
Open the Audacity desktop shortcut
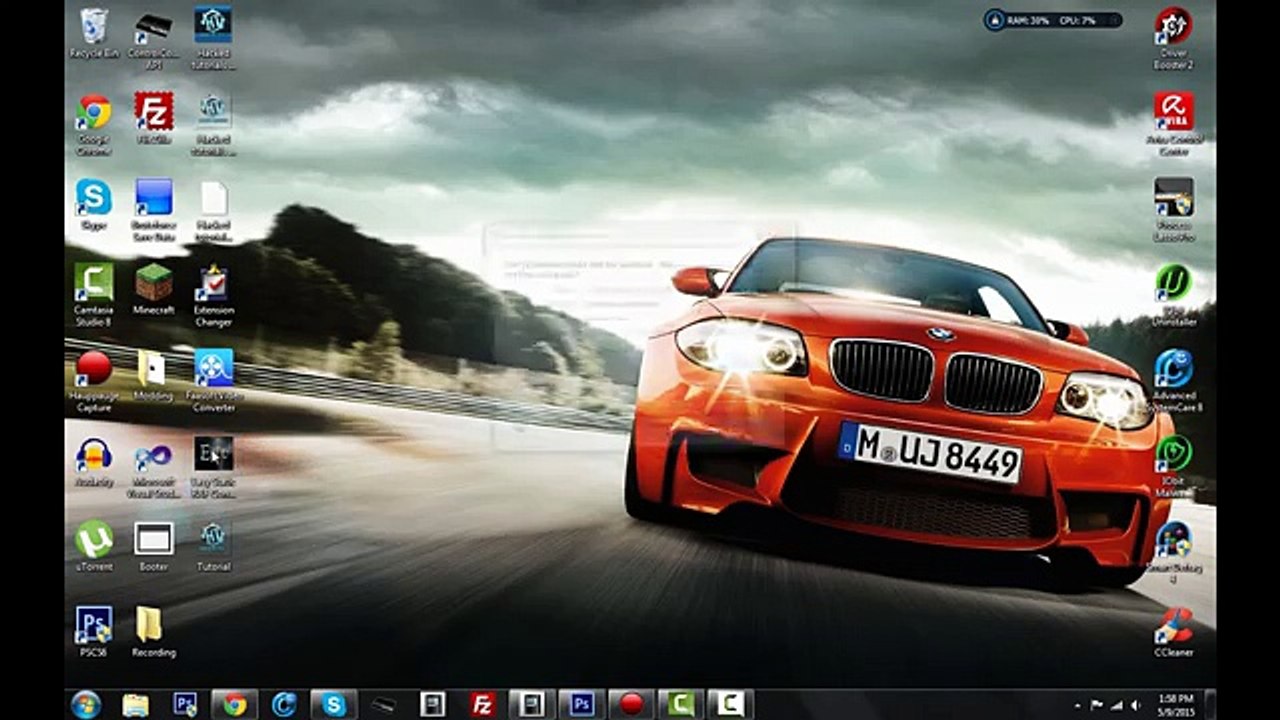coord(94,455)
